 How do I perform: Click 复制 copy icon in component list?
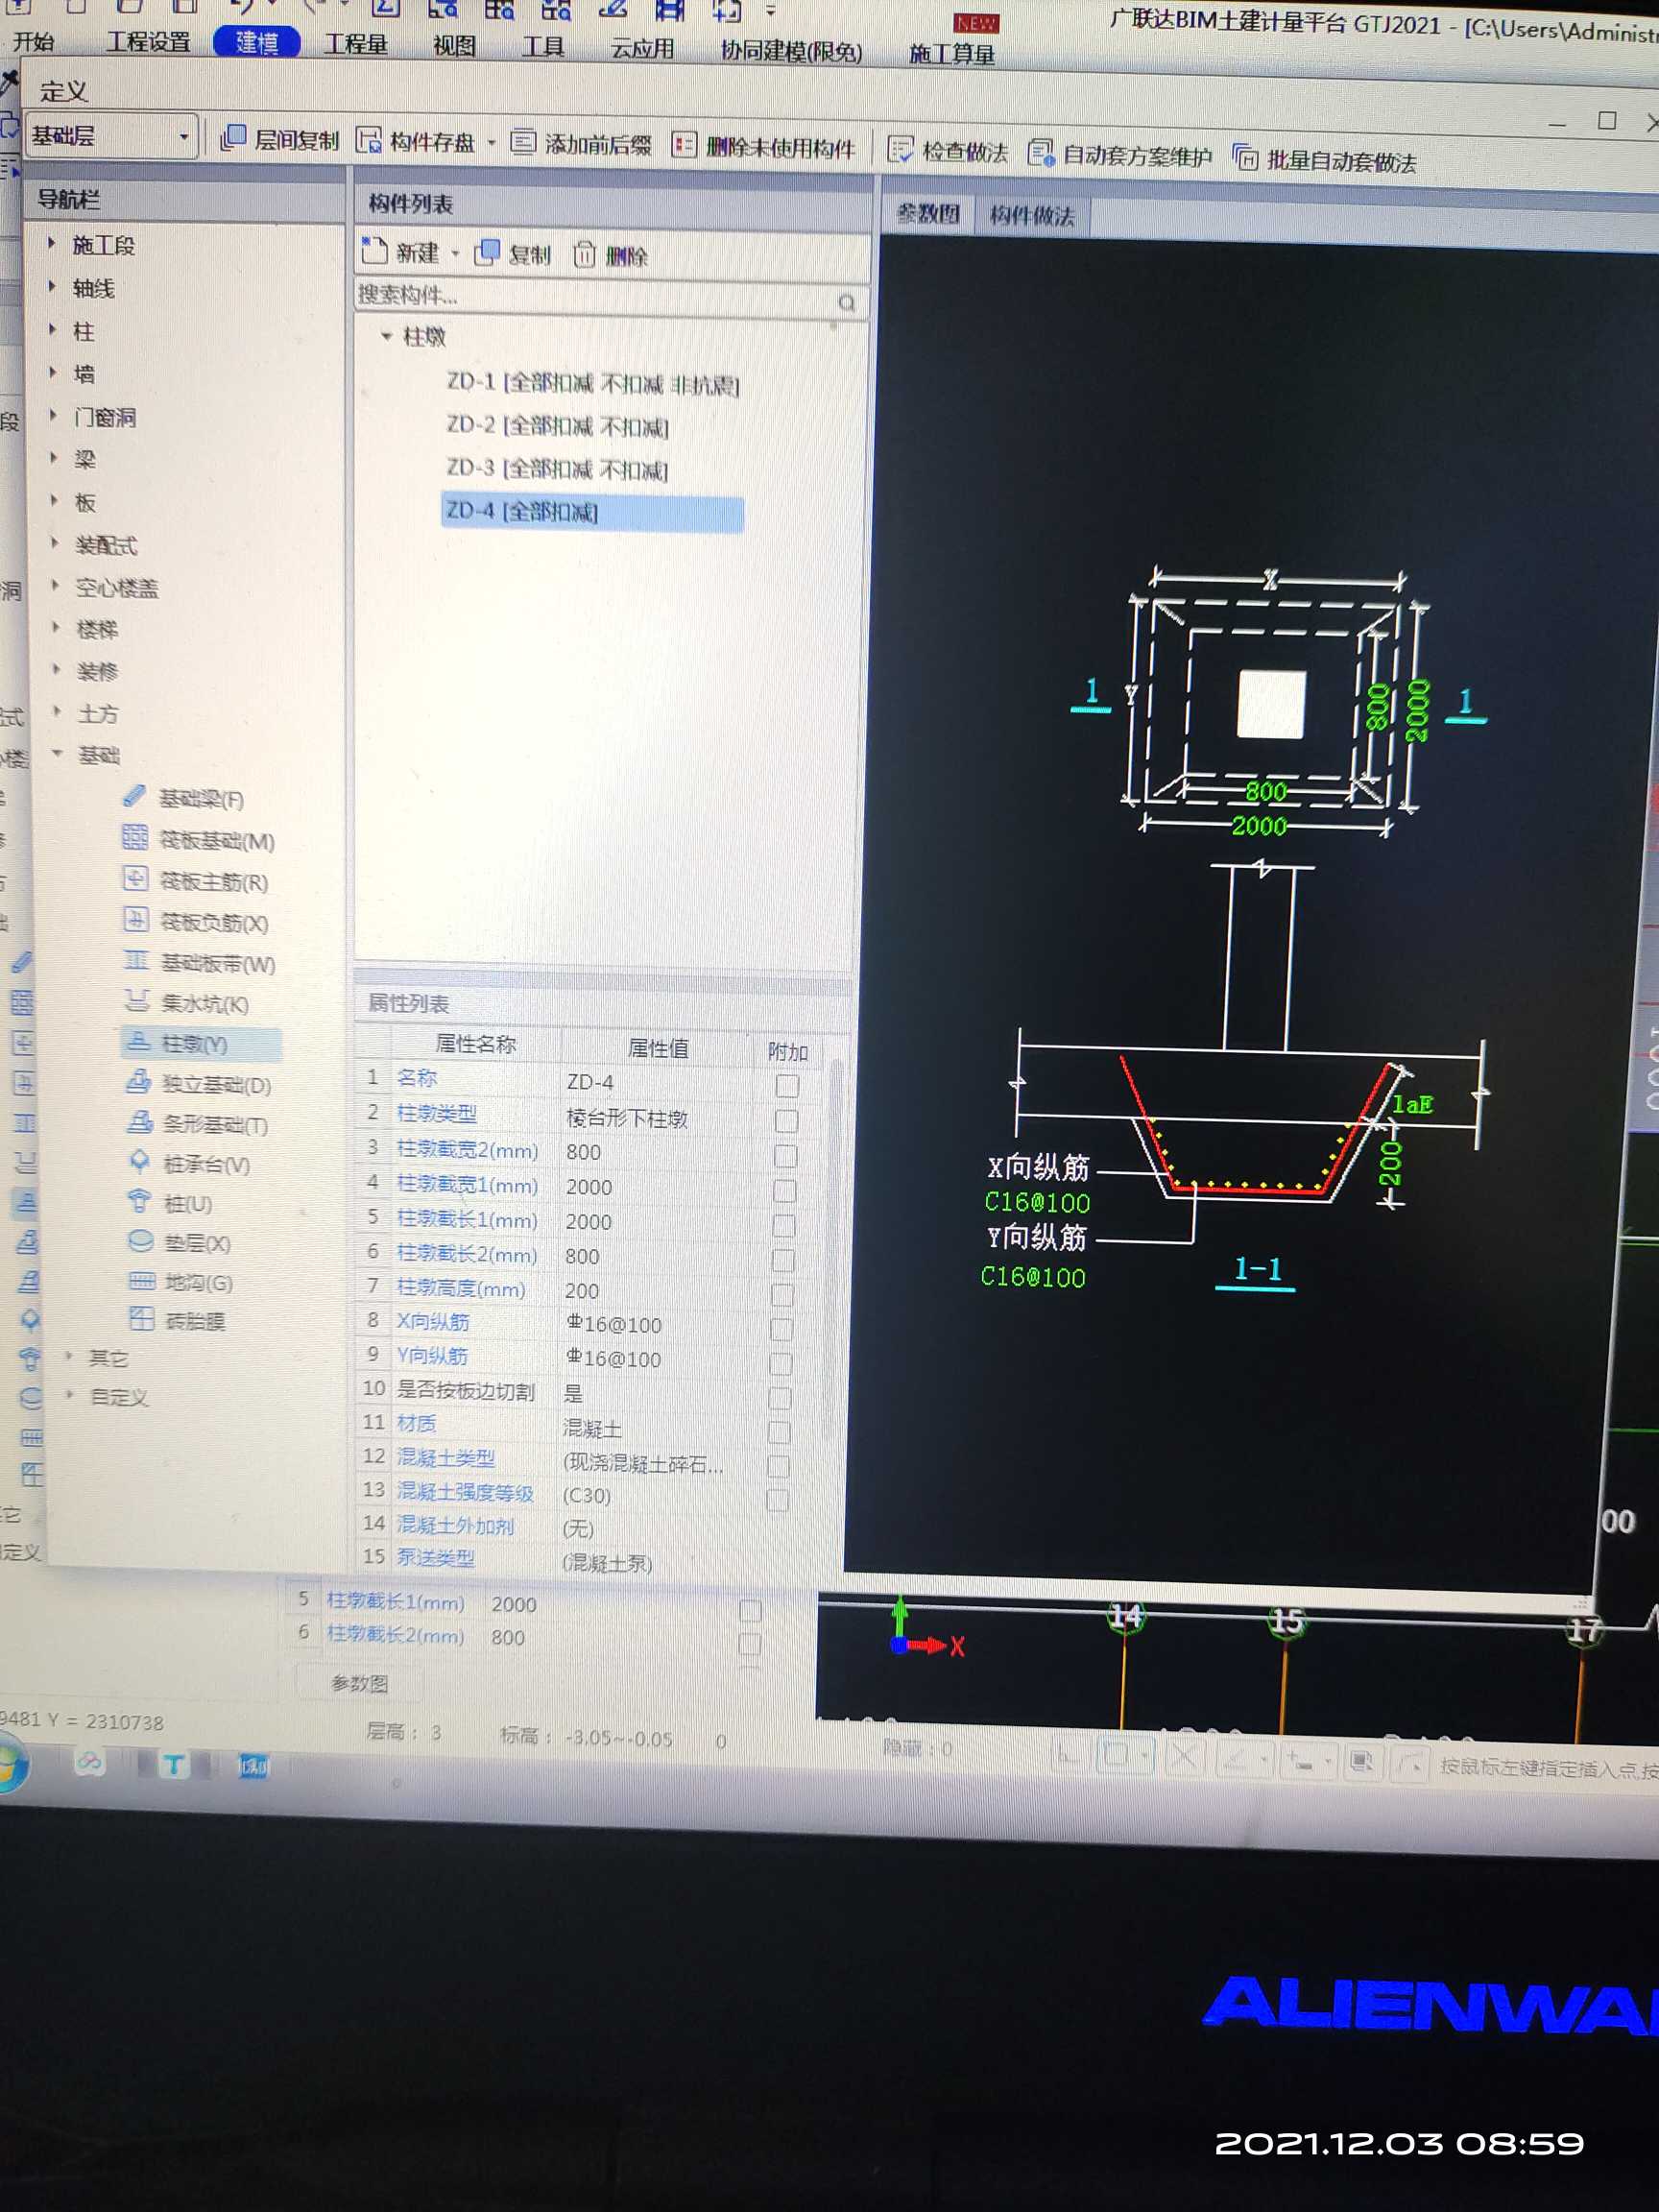[x=487, y=253]
